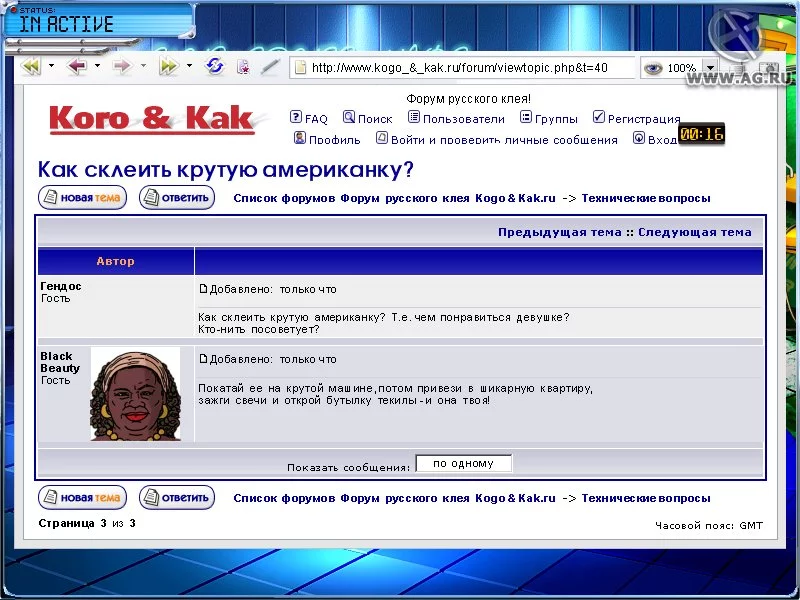Click the Koro & Kak site logo
The image size is (800, 600).
point(152,120)
